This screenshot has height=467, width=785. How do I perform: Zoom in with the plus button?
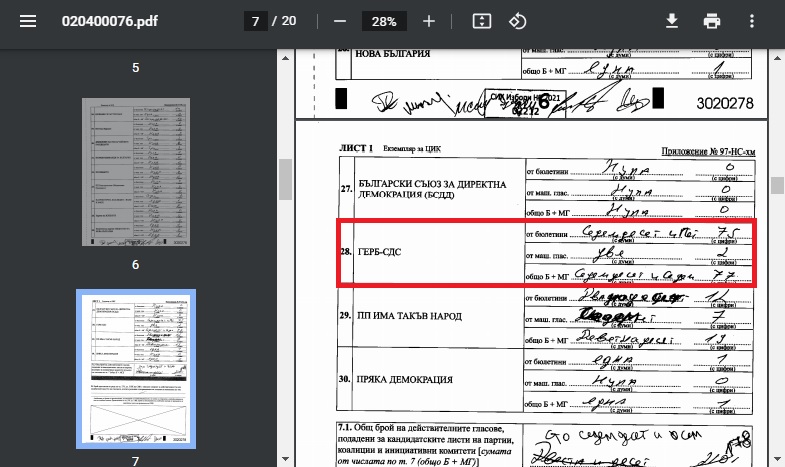[429, 21]
